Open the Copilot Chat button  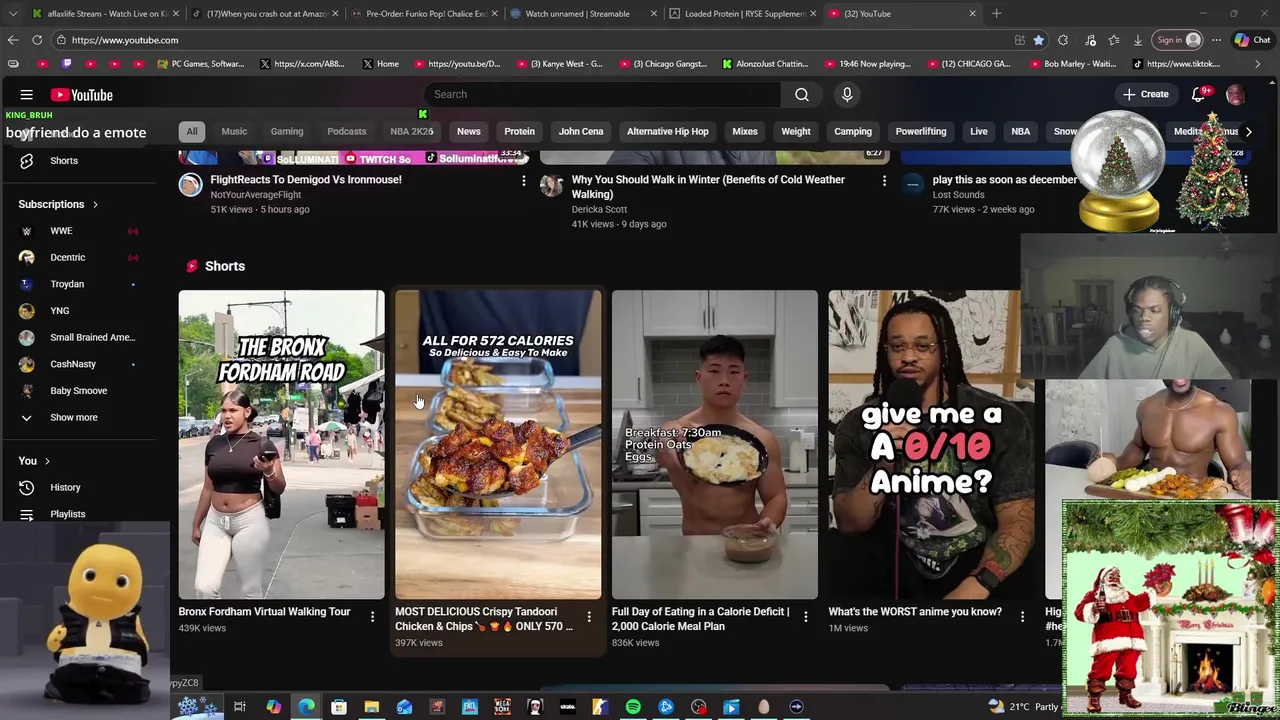[1252, 40]
